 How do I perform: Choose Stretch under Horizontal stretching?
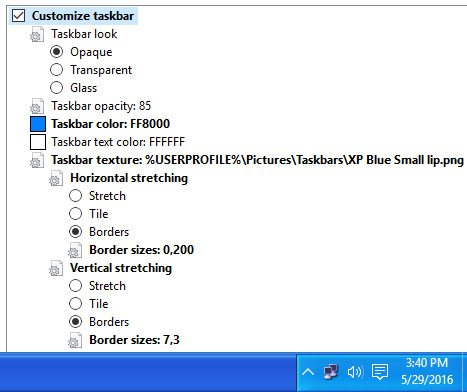point(75,196)
